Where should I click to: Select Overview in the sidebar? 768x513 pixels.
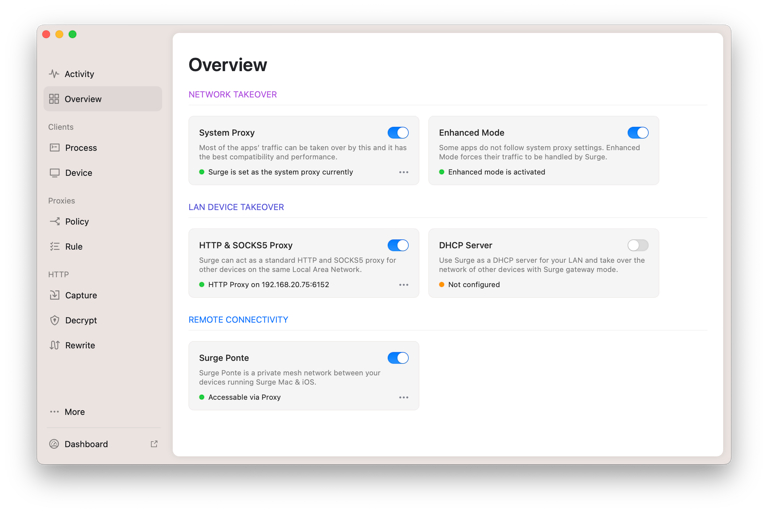(x=102, y=99)
